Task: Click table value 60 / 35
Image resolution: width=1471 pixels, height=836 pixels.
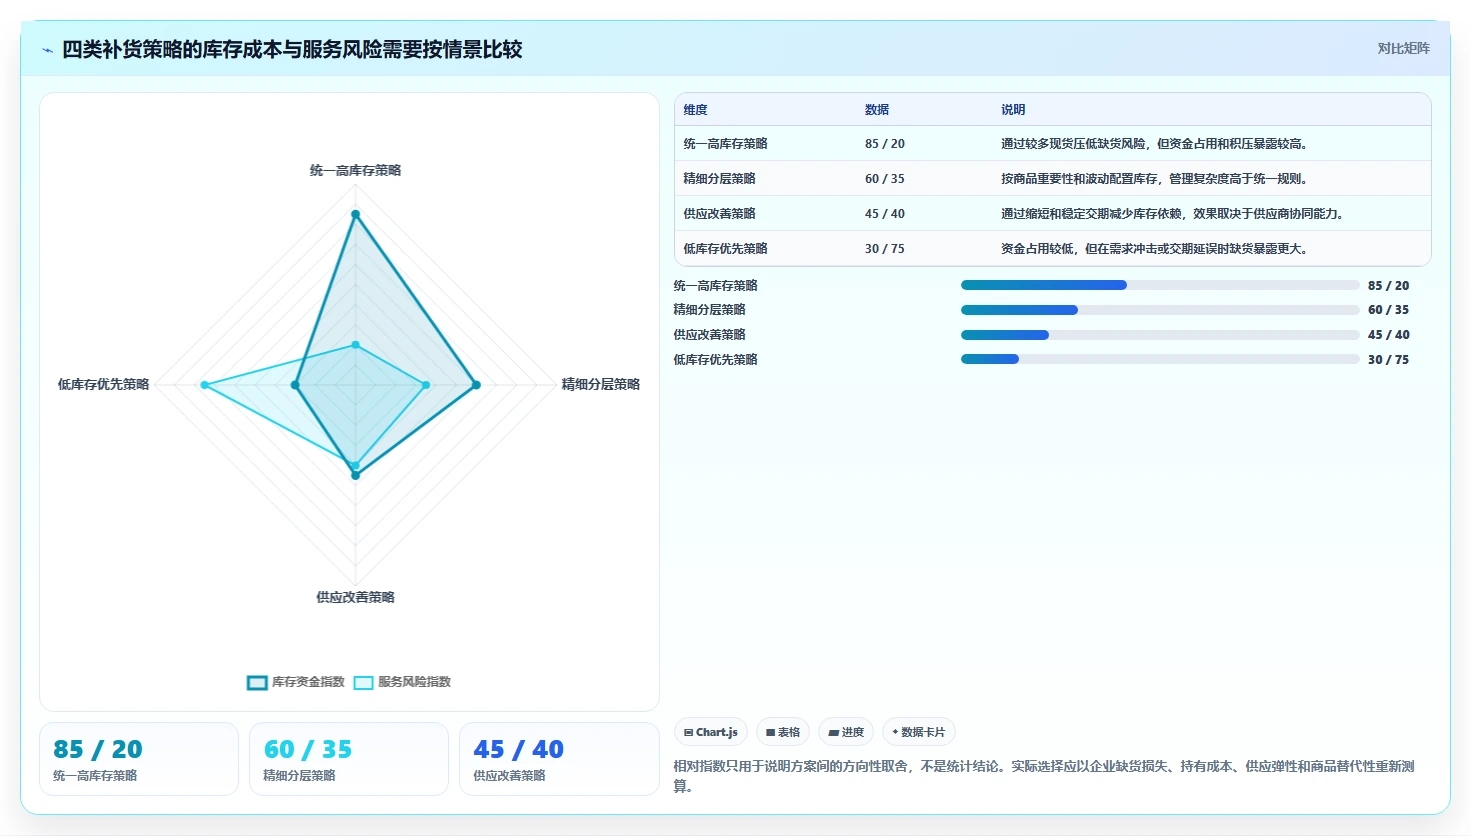Action: [885, 179]
